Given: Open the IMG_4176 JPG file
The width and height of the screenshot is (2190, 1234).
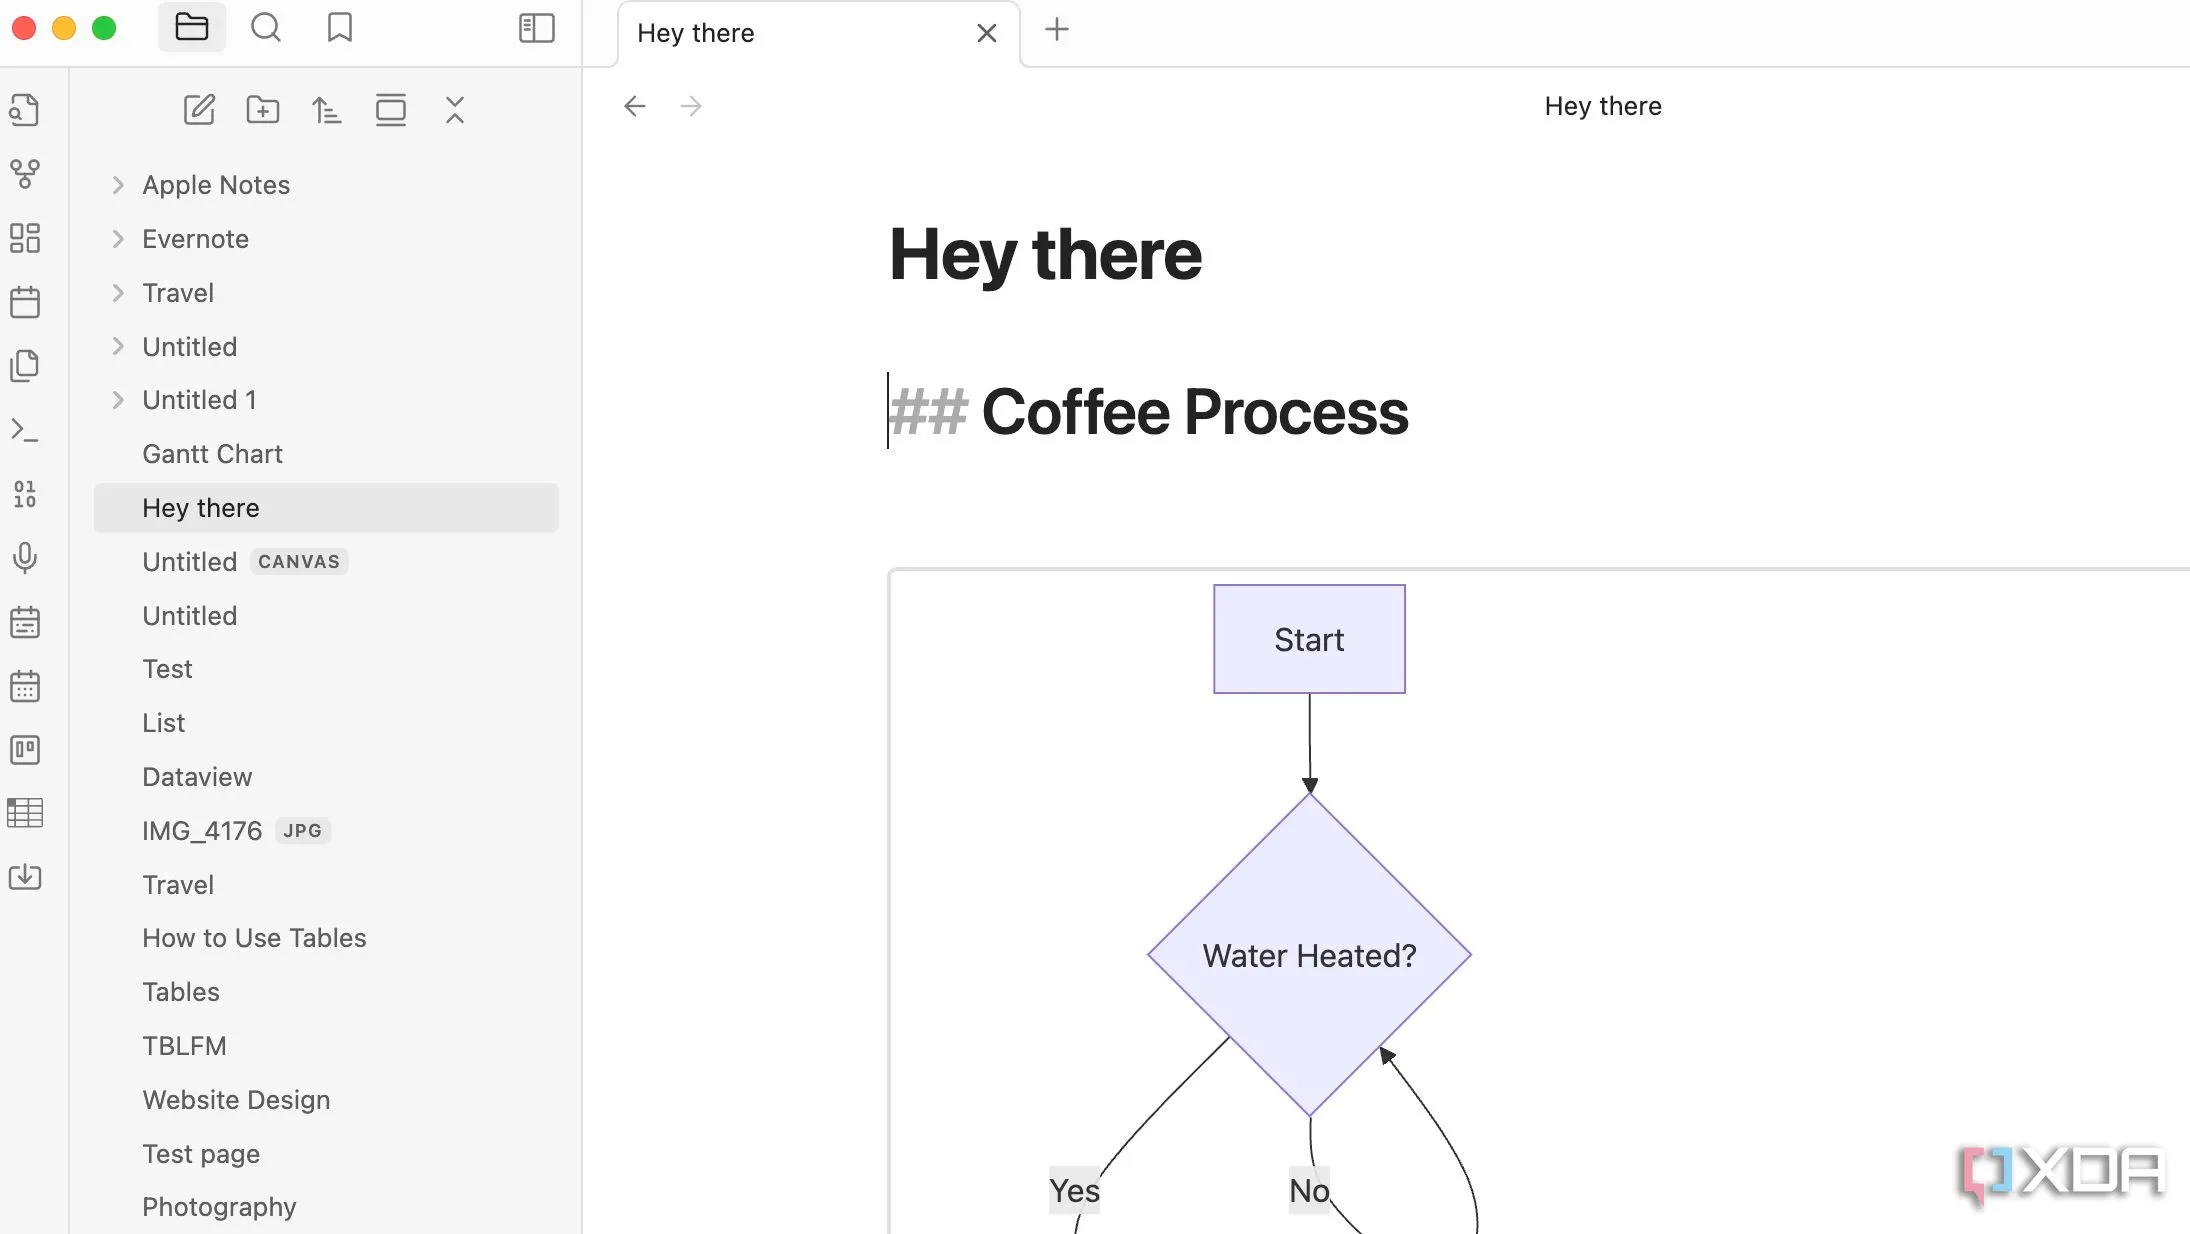Looking at the screenshot, I should [x=326, y=831].
